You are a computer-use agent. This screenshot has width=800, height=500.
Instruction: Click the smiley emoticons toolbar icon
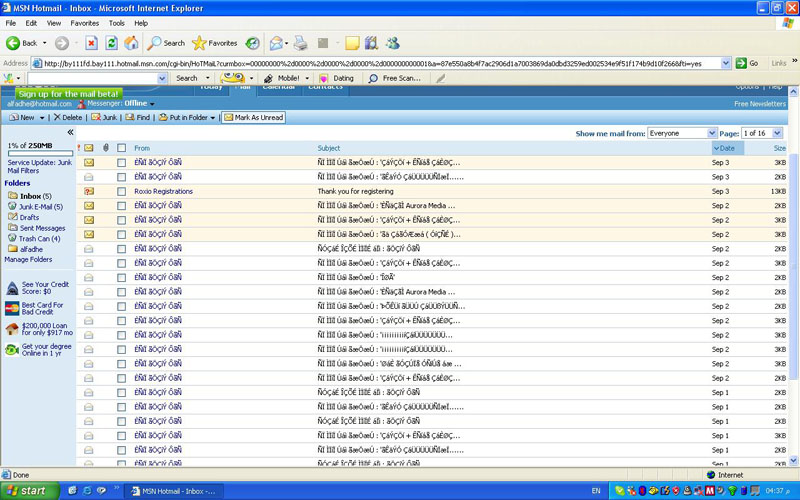pyautogui.click(x=232, y=78)
